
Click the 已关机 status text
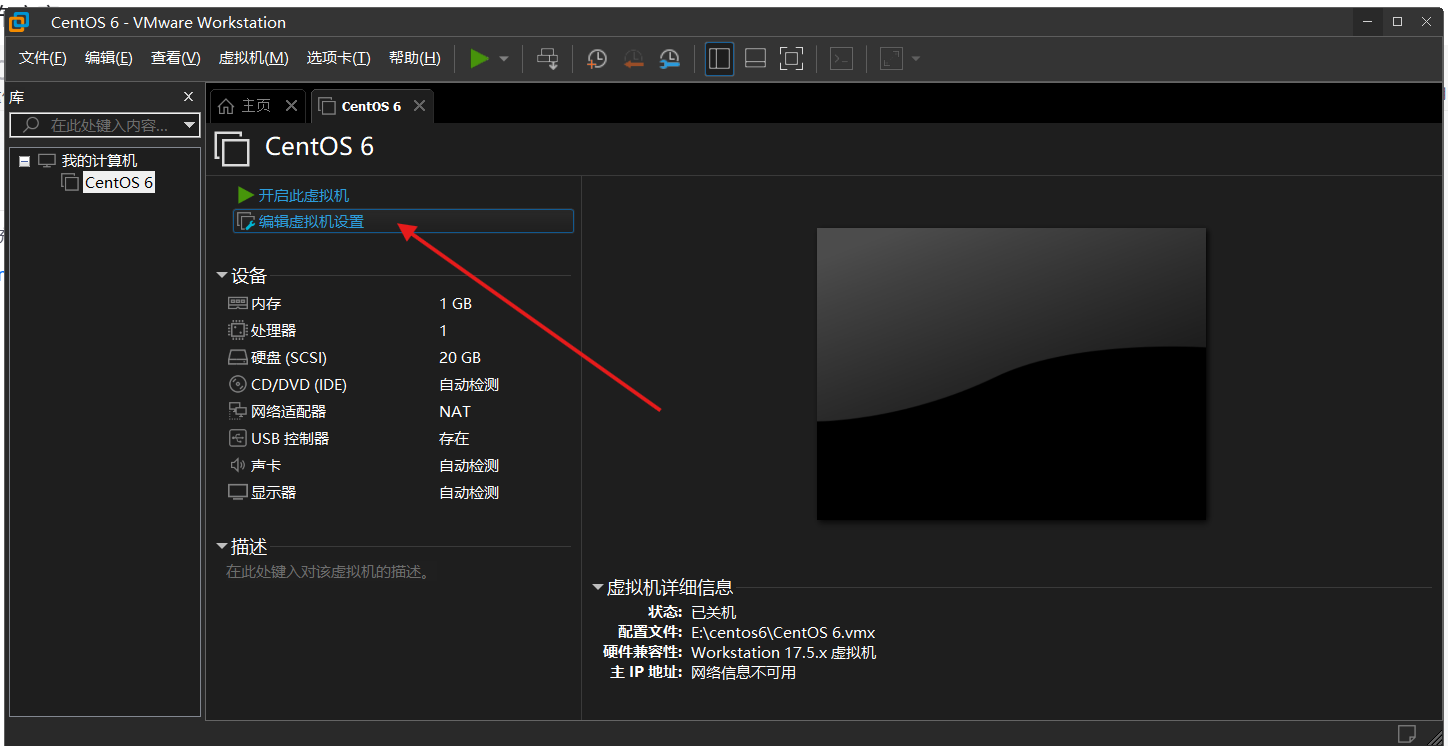coord(713,612)
